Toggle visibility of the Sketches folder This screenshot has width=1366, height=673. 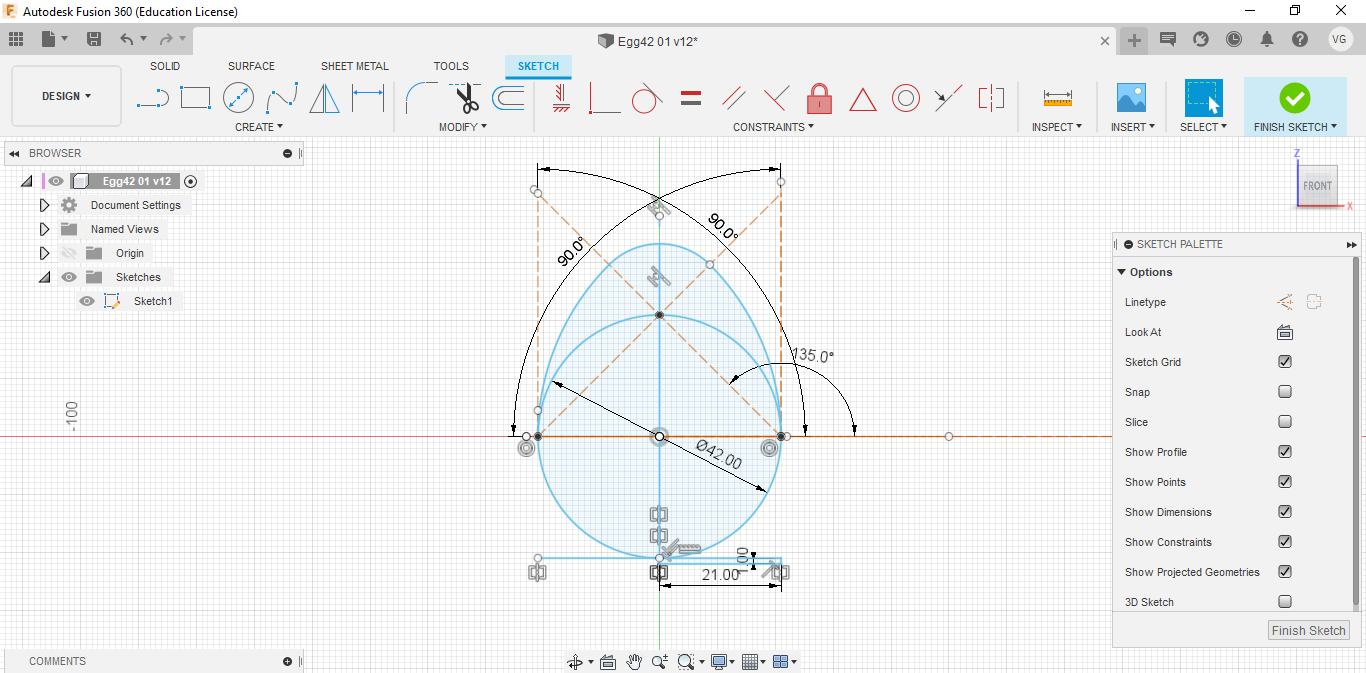pyautogui.click(x=69, y=277)
